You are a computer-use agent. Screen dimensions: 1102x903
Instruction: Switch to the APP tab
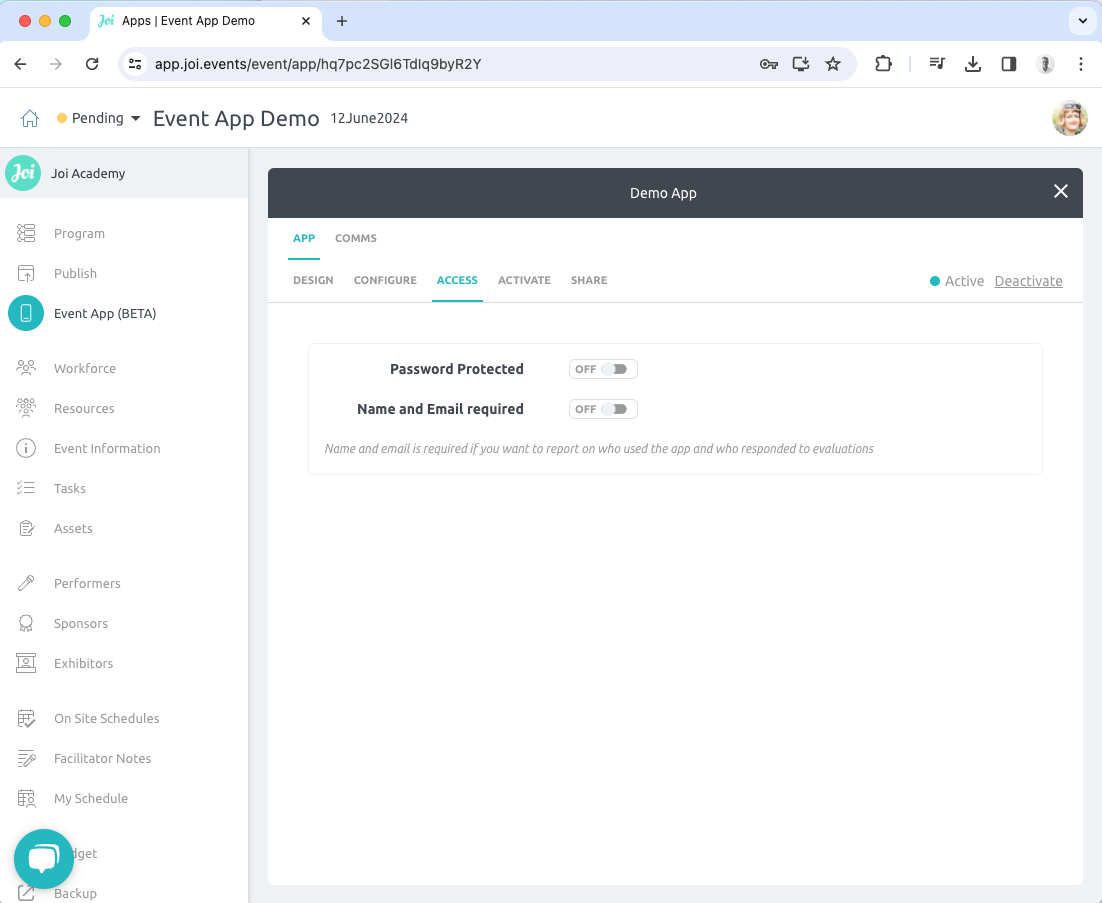(x=304, y=238)
